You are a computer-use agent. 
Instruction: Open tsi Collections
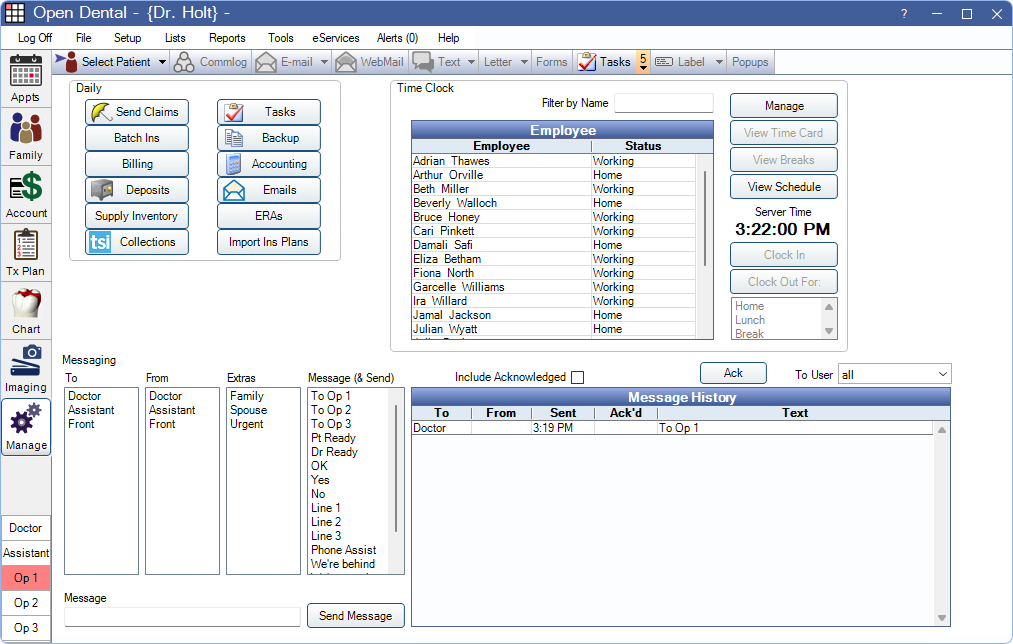point(137,242)
